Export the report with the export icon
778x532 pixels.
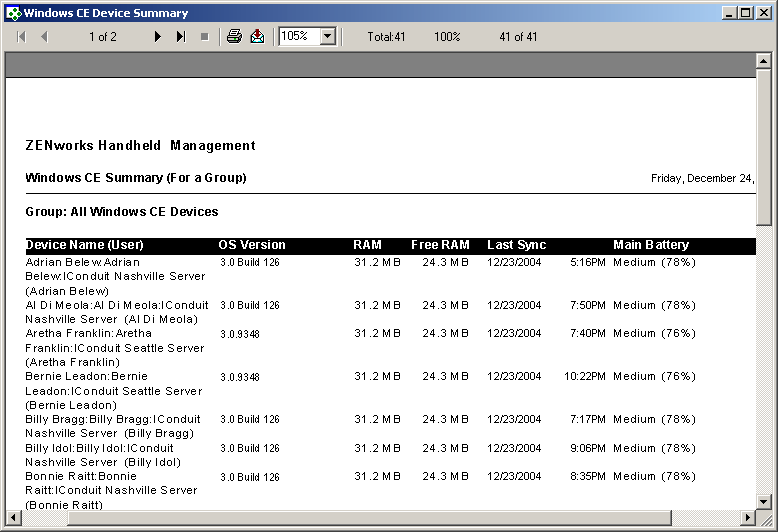coord(257,37)
